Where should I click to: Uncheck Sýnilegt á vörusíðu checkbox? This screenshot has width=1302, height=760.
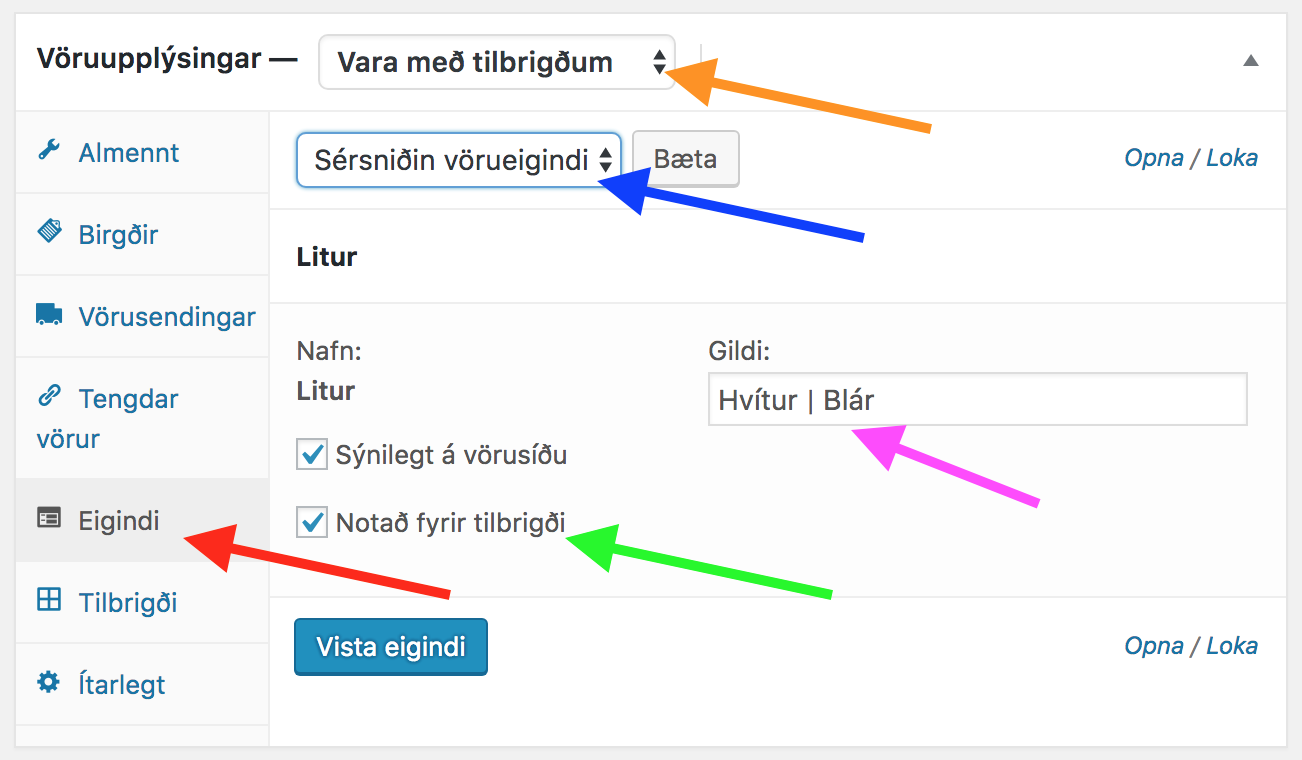pos(313,456)
